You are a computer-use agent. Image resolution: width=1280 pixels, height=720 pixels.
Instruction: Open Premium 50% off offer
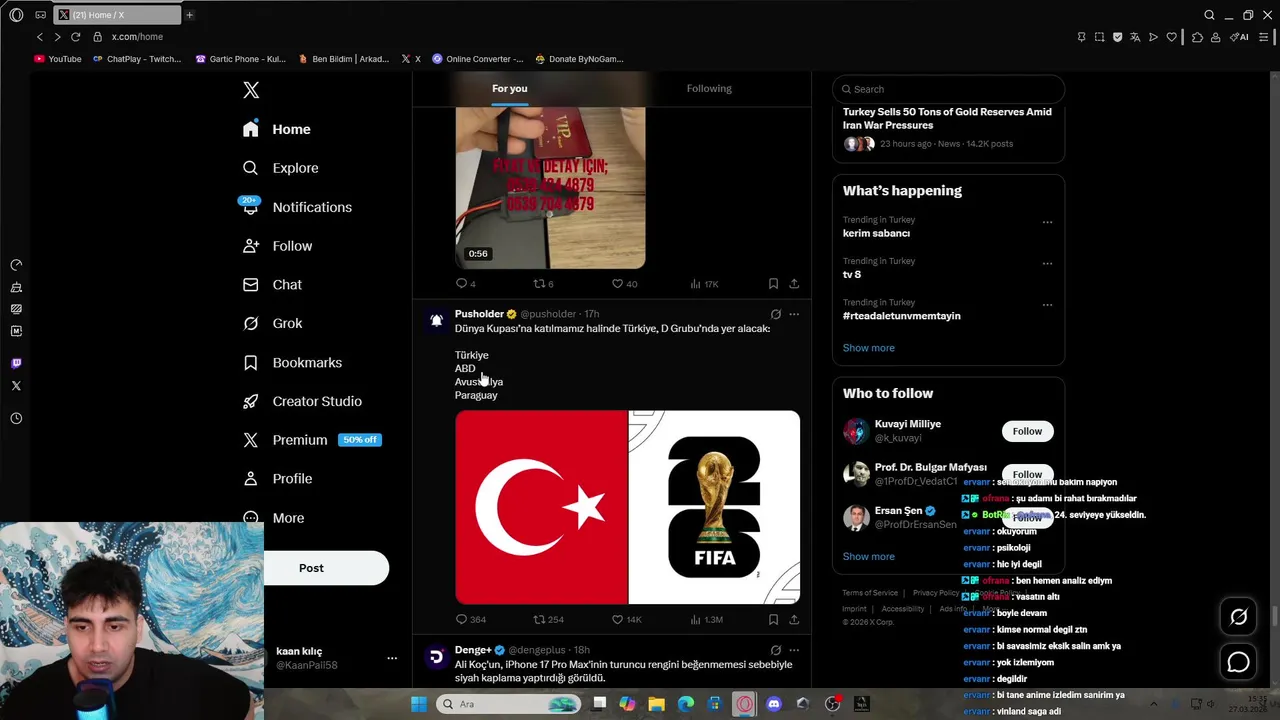pyautogui.click(x=312, y=440)
